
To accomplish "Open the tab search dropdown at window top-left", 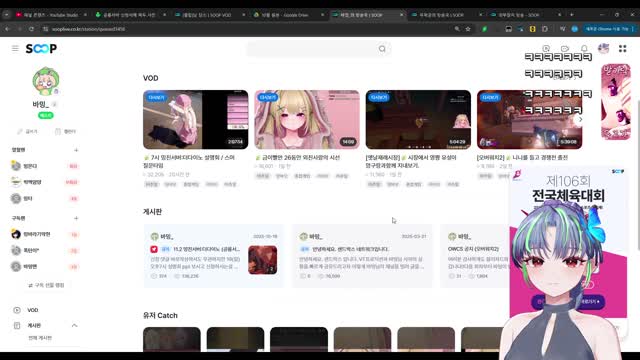I will pyautogui.click(x=7, y=15).
